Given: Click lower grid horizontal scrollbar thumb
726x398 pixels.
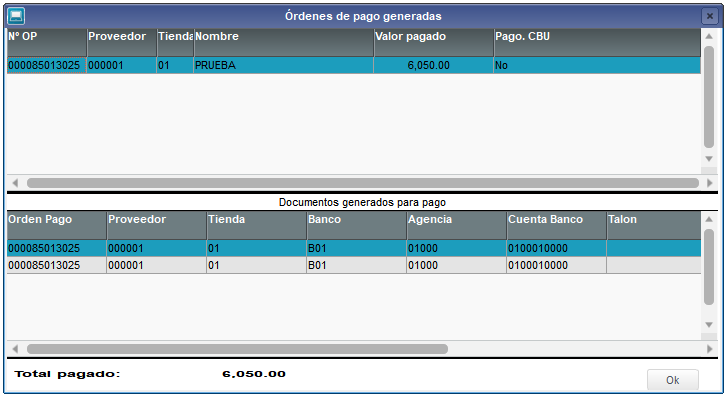Looking at the screenshot, I should click(x=237, y=348).
